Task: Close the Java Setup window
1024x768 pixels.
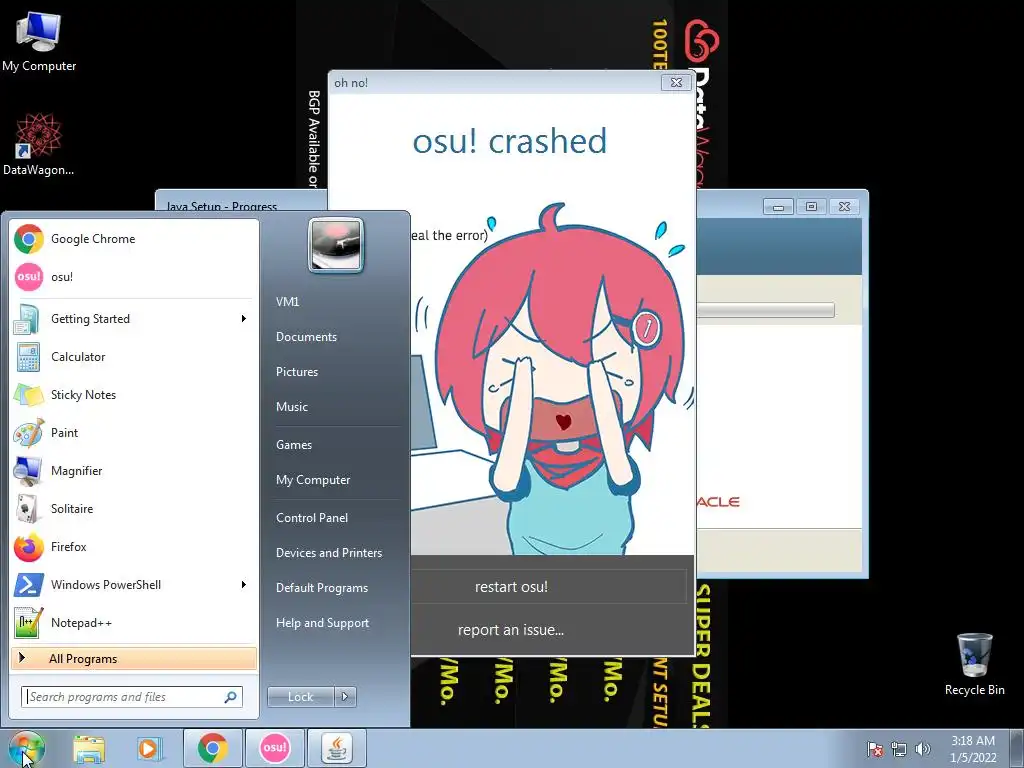Action: tap(844, 206)
